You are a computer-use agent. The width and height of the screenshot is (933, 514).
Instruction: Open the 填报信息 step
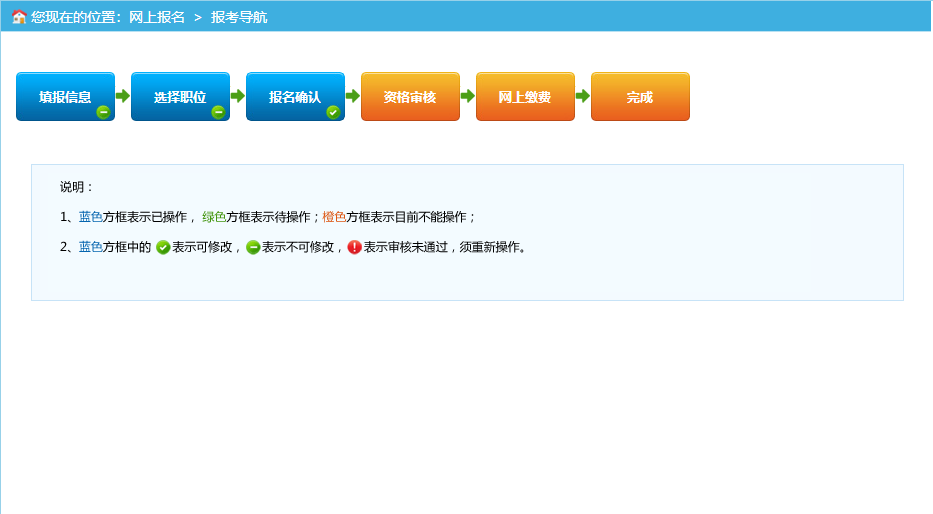coord(65,96)
